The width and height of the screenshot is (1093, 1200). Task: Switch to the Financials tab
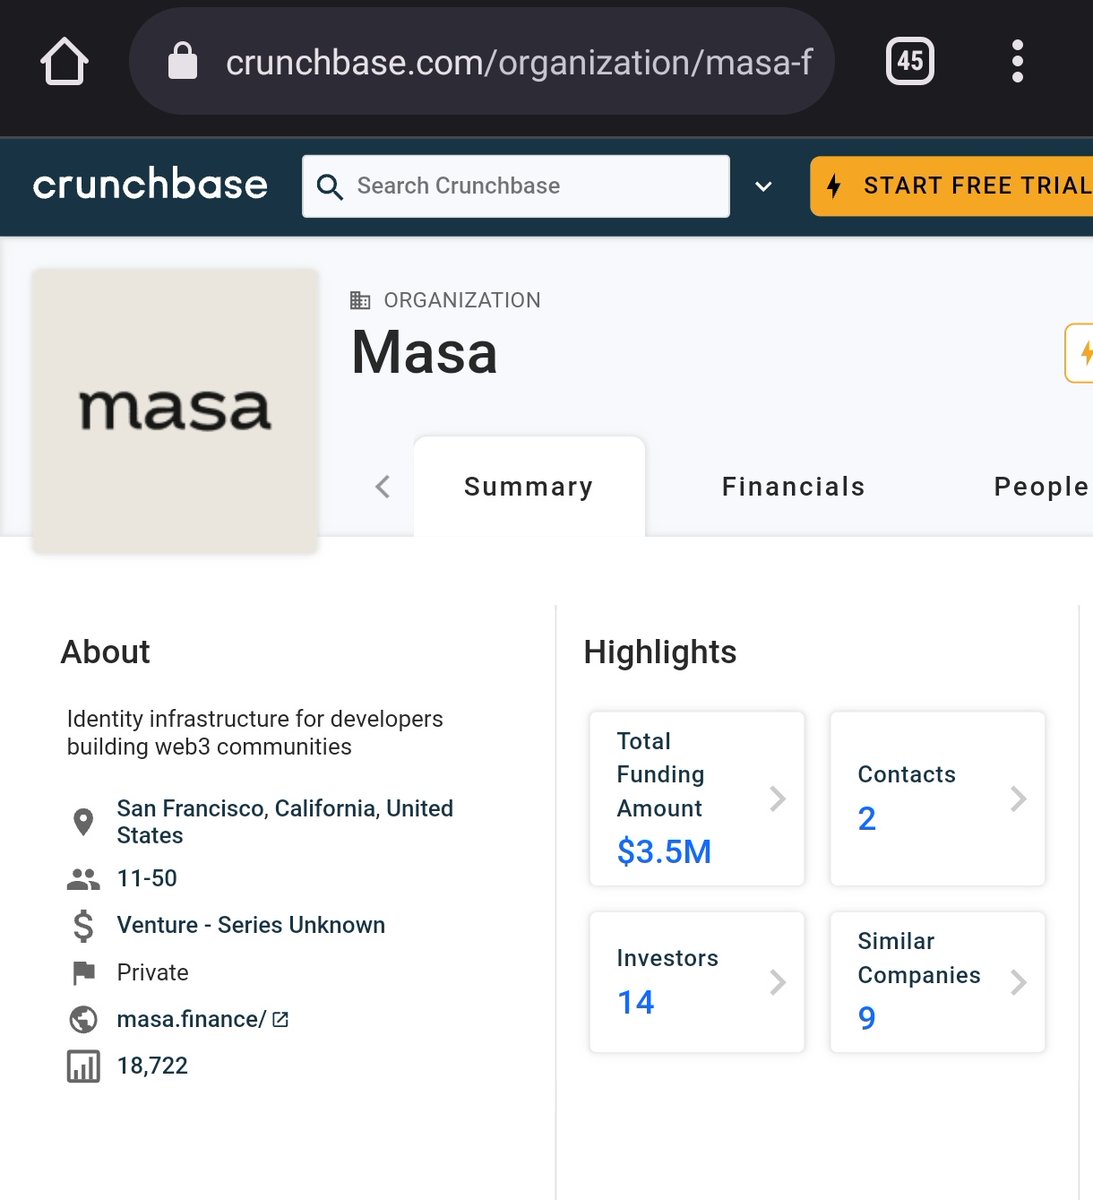(x=793, y=486)
